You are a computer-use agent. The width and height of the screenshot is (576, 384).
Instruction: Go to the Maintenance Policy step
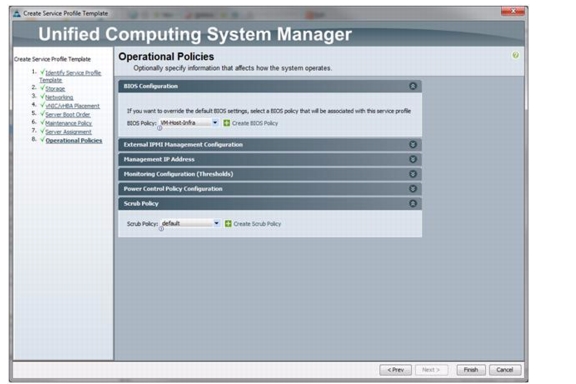(68, 123)
